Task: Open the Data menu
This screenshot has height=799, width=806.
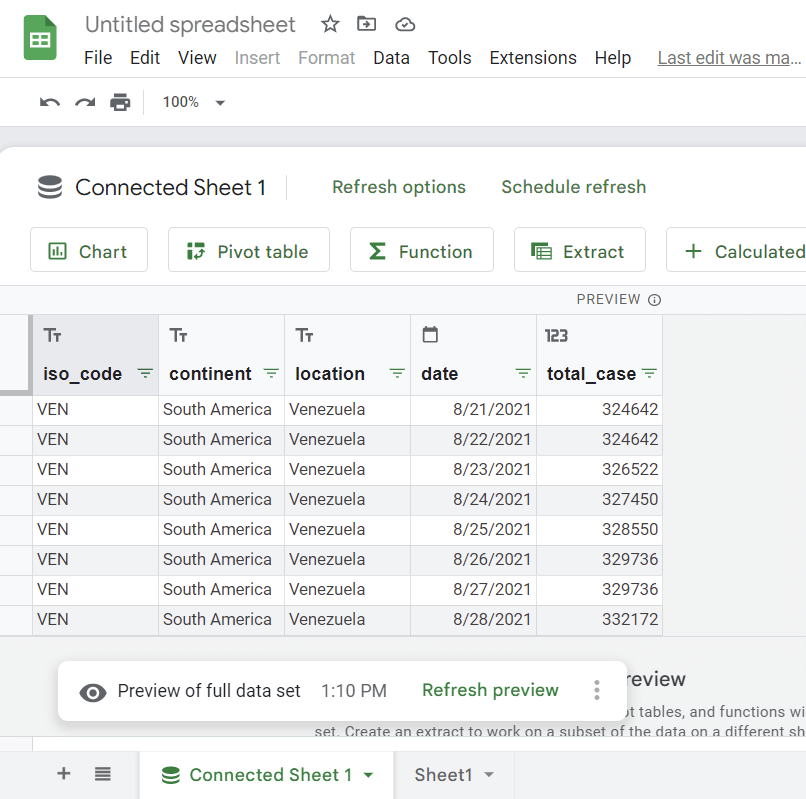Action: point(391,58)
